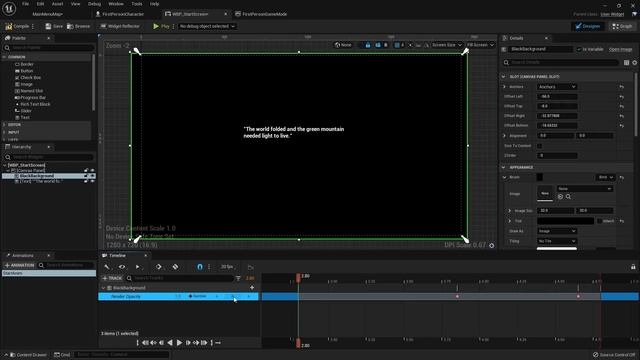Expand the Editor palette category
The image size is (640, 360).
click(x=4, y=124)
